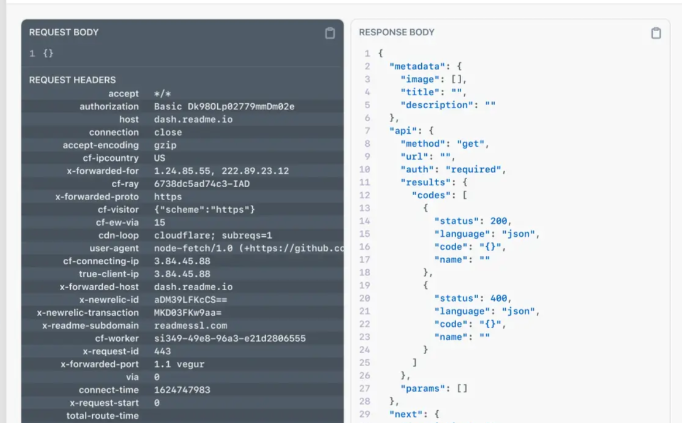Viewport: 682px width, 423px height.
Task: Click the x-forwarded-host value dash.readme.io
Action: point(193,287)
